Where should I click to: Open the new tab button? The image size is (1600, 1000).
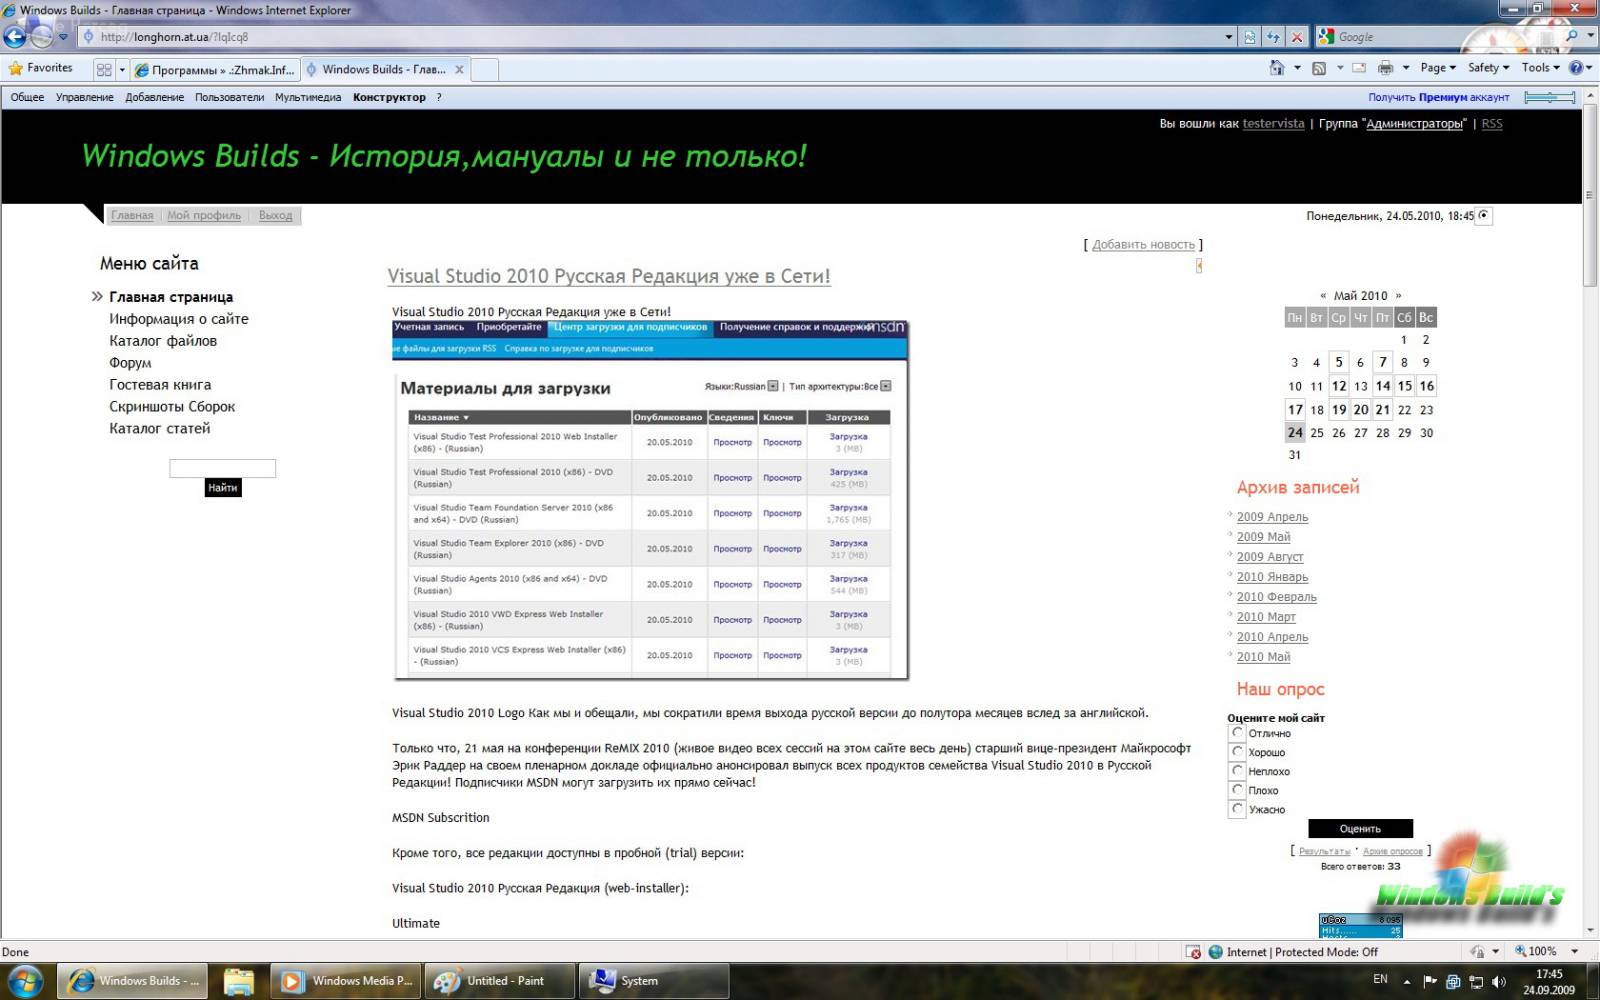[x=484, y=70]
